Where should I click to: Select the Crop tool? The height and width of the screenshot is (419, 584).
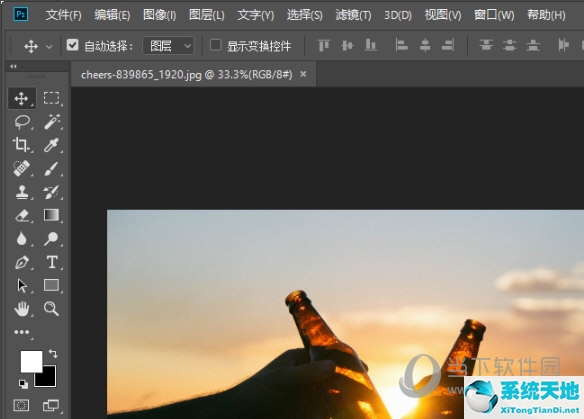21,145
